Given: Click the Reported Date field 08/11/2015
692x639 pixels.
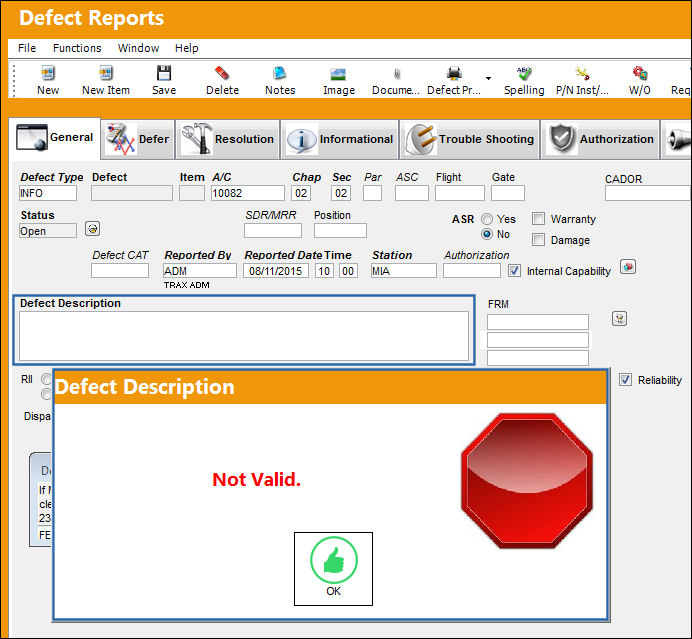Looking at the screenshot, I should point(276,271).
